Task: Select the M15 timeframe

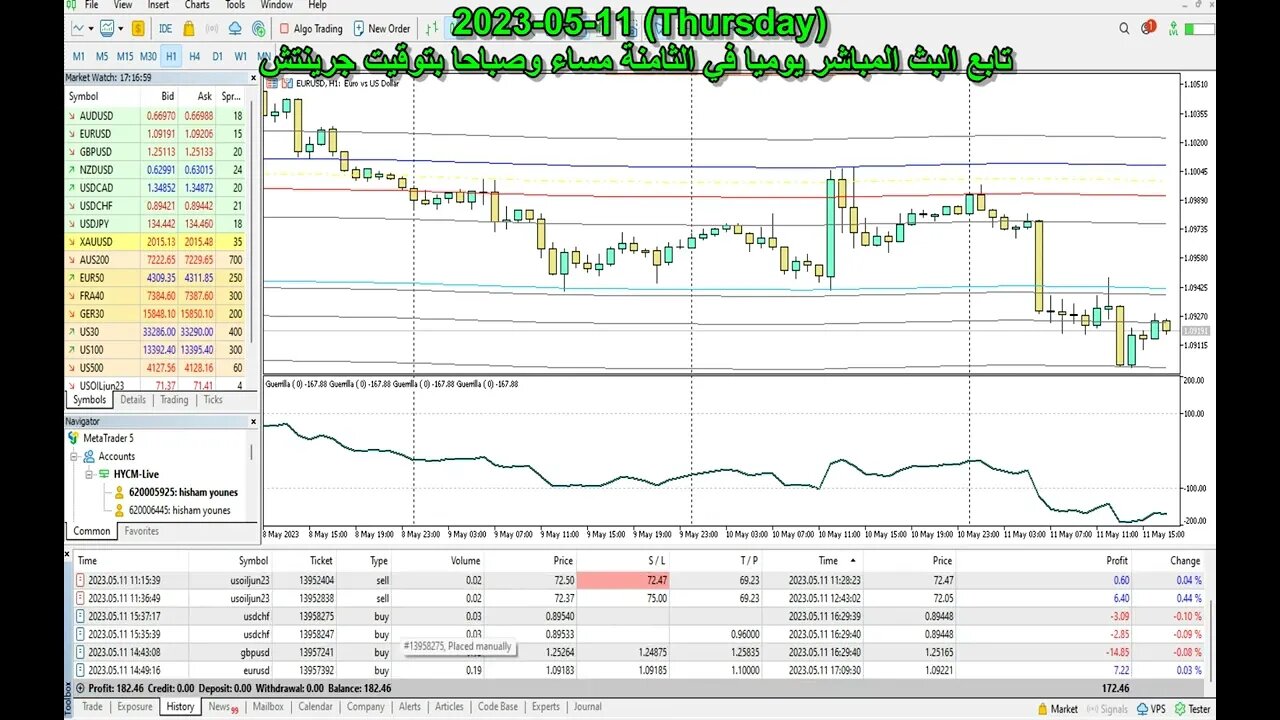Action: [x=125, y=56]
